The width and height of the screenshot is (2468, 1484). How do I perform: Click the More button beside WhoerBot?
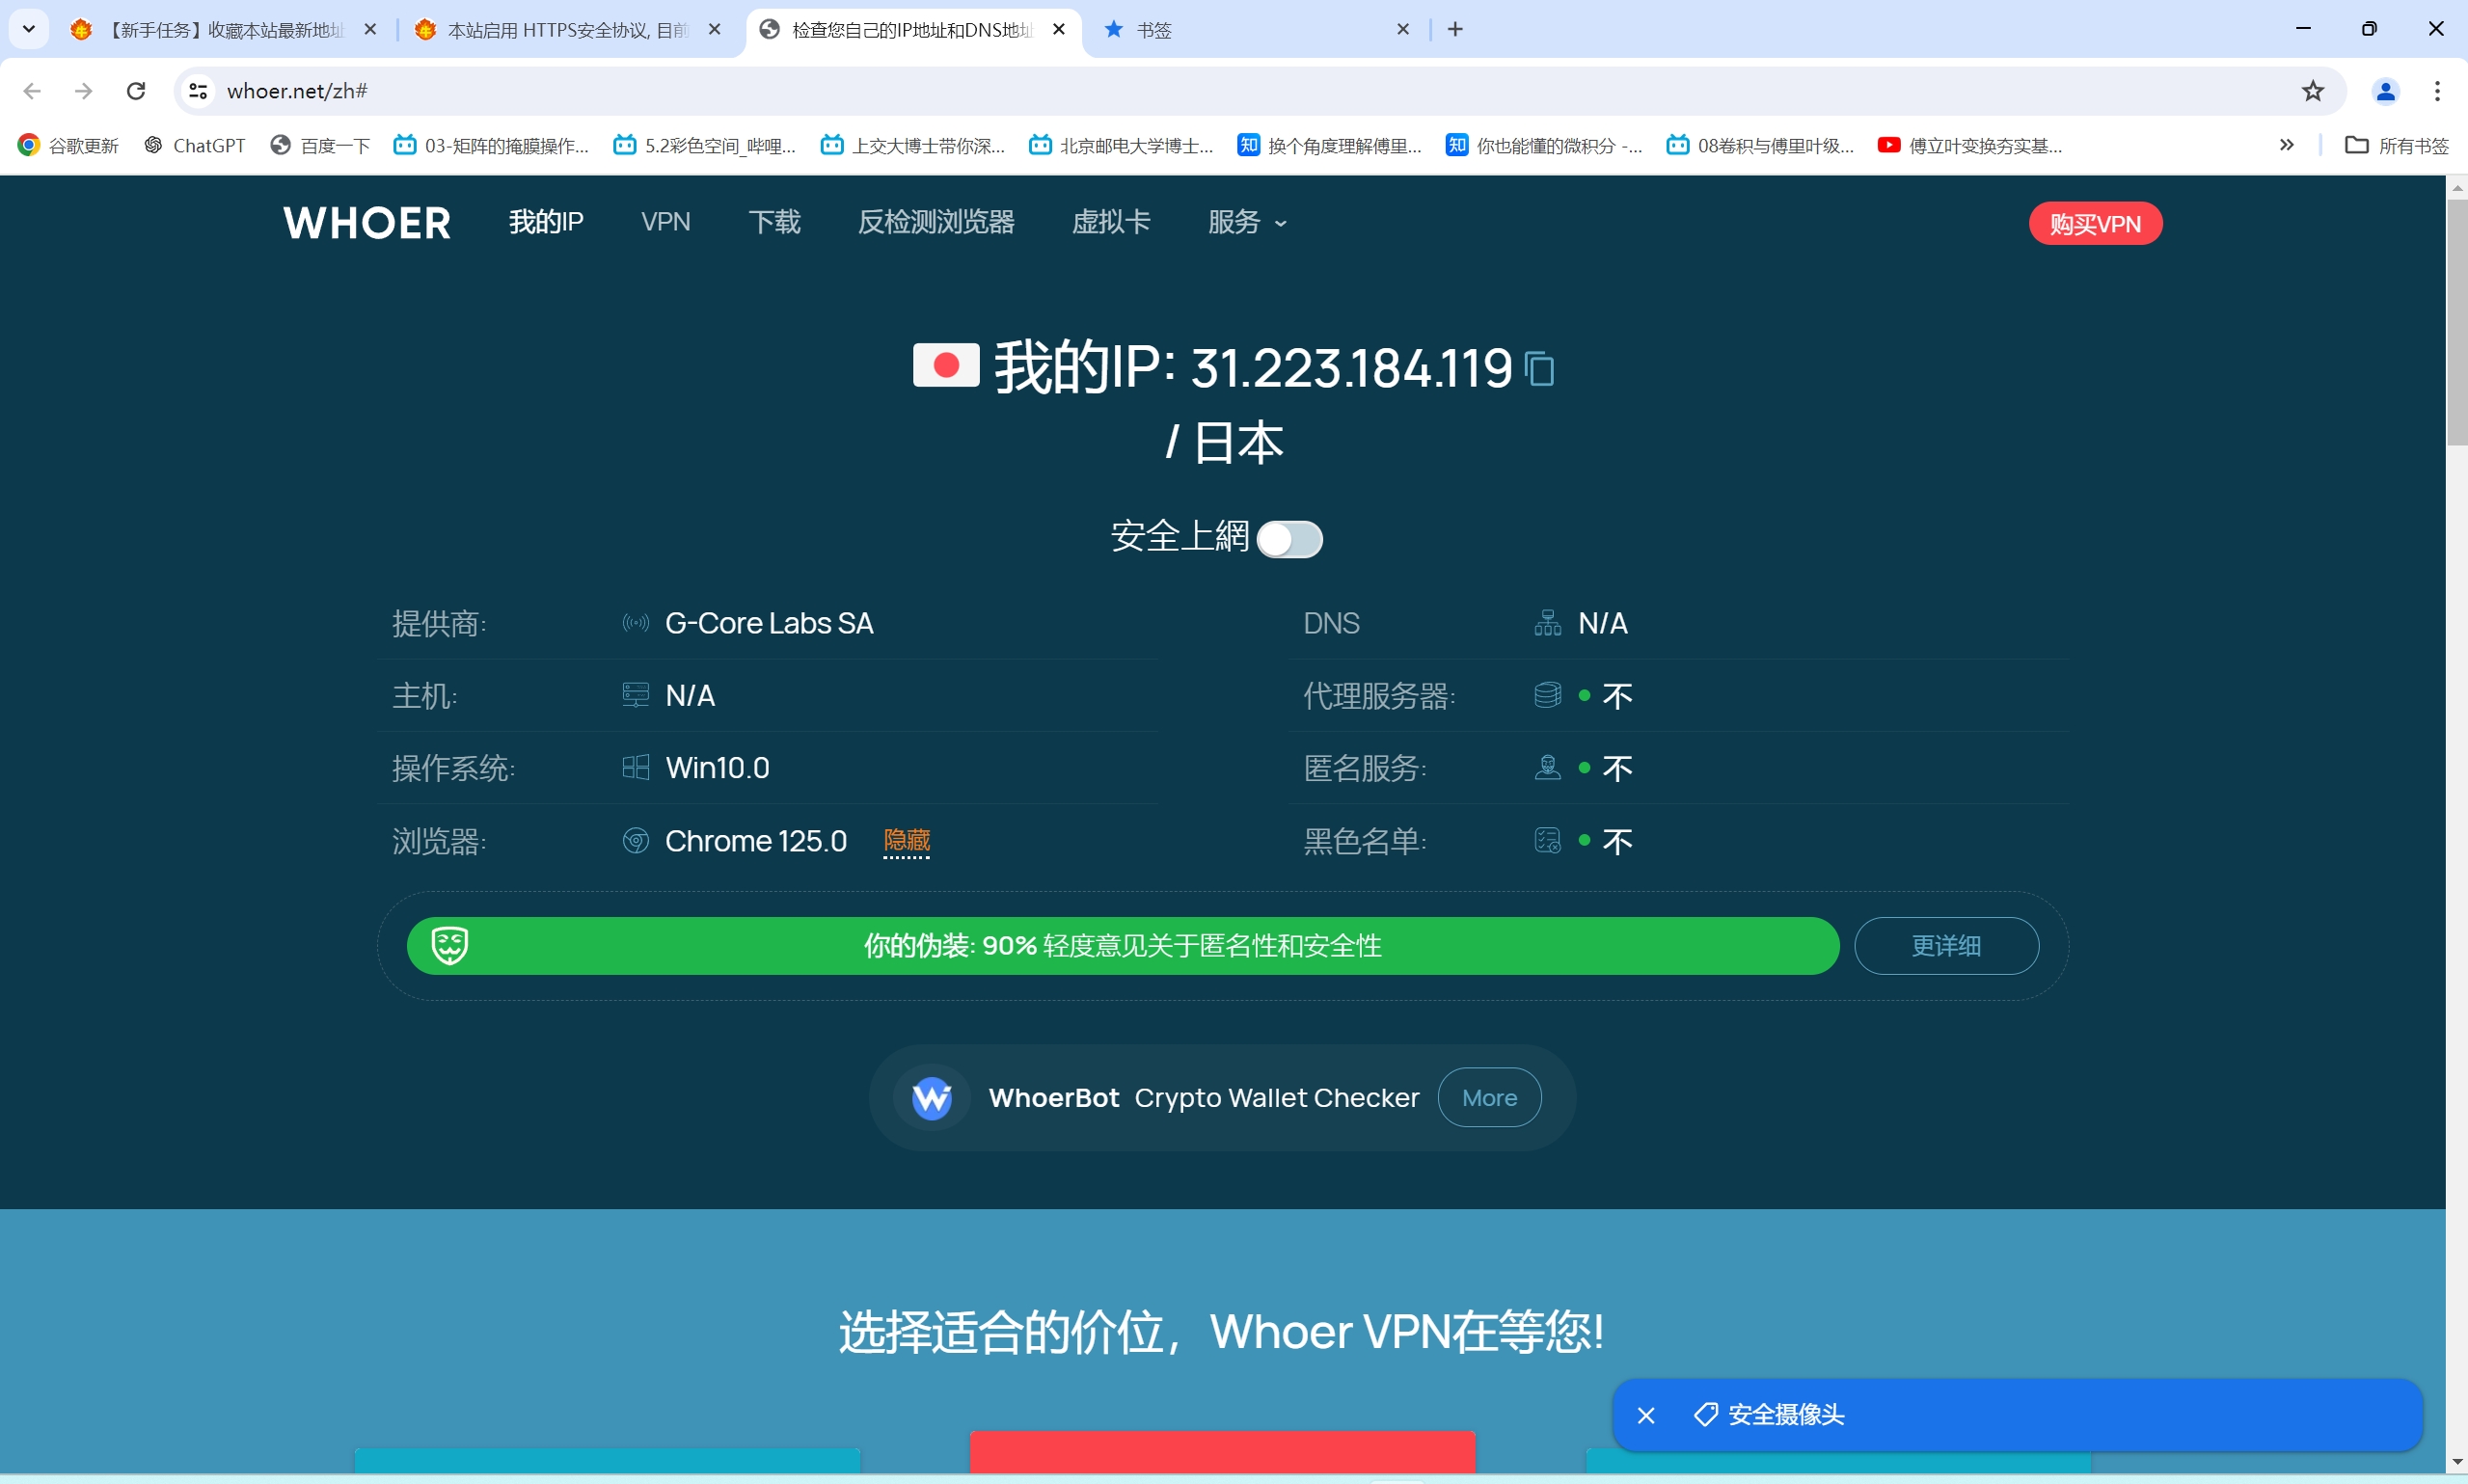click(1489, 1098)
